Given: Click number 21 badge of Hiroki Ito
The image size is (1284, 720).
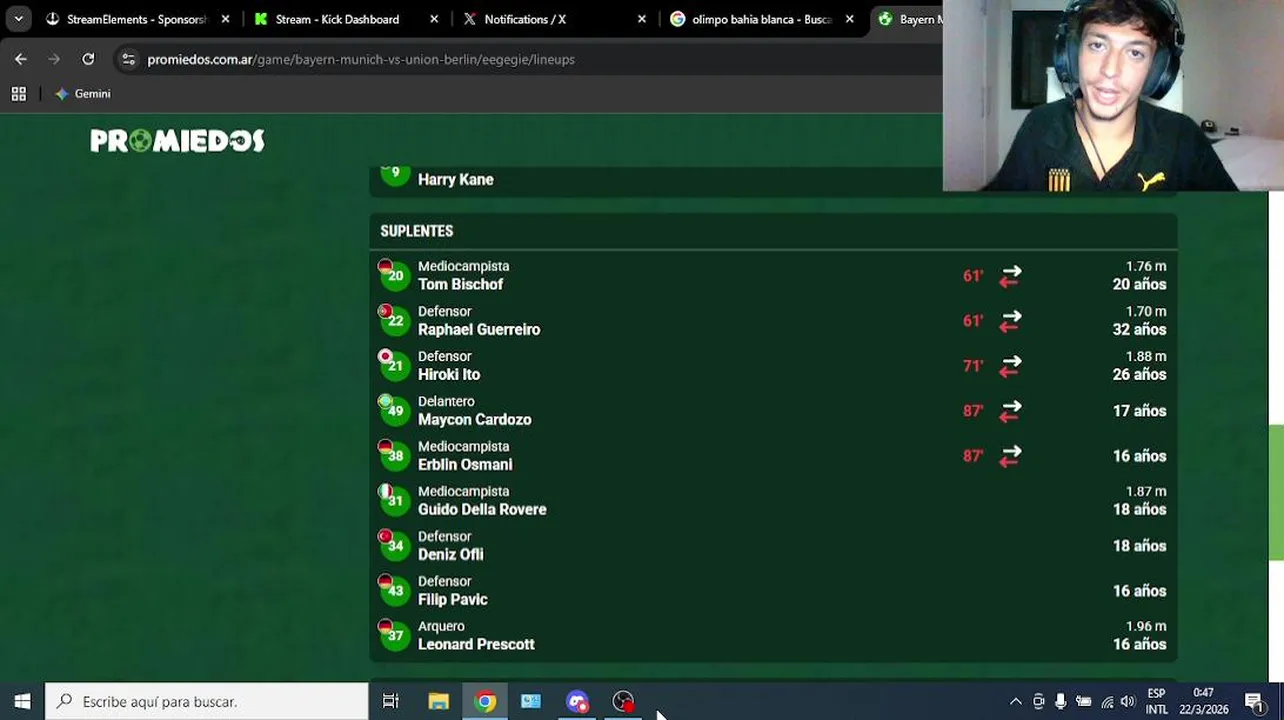Looking at the screenshot, I should tap(395, 366).
